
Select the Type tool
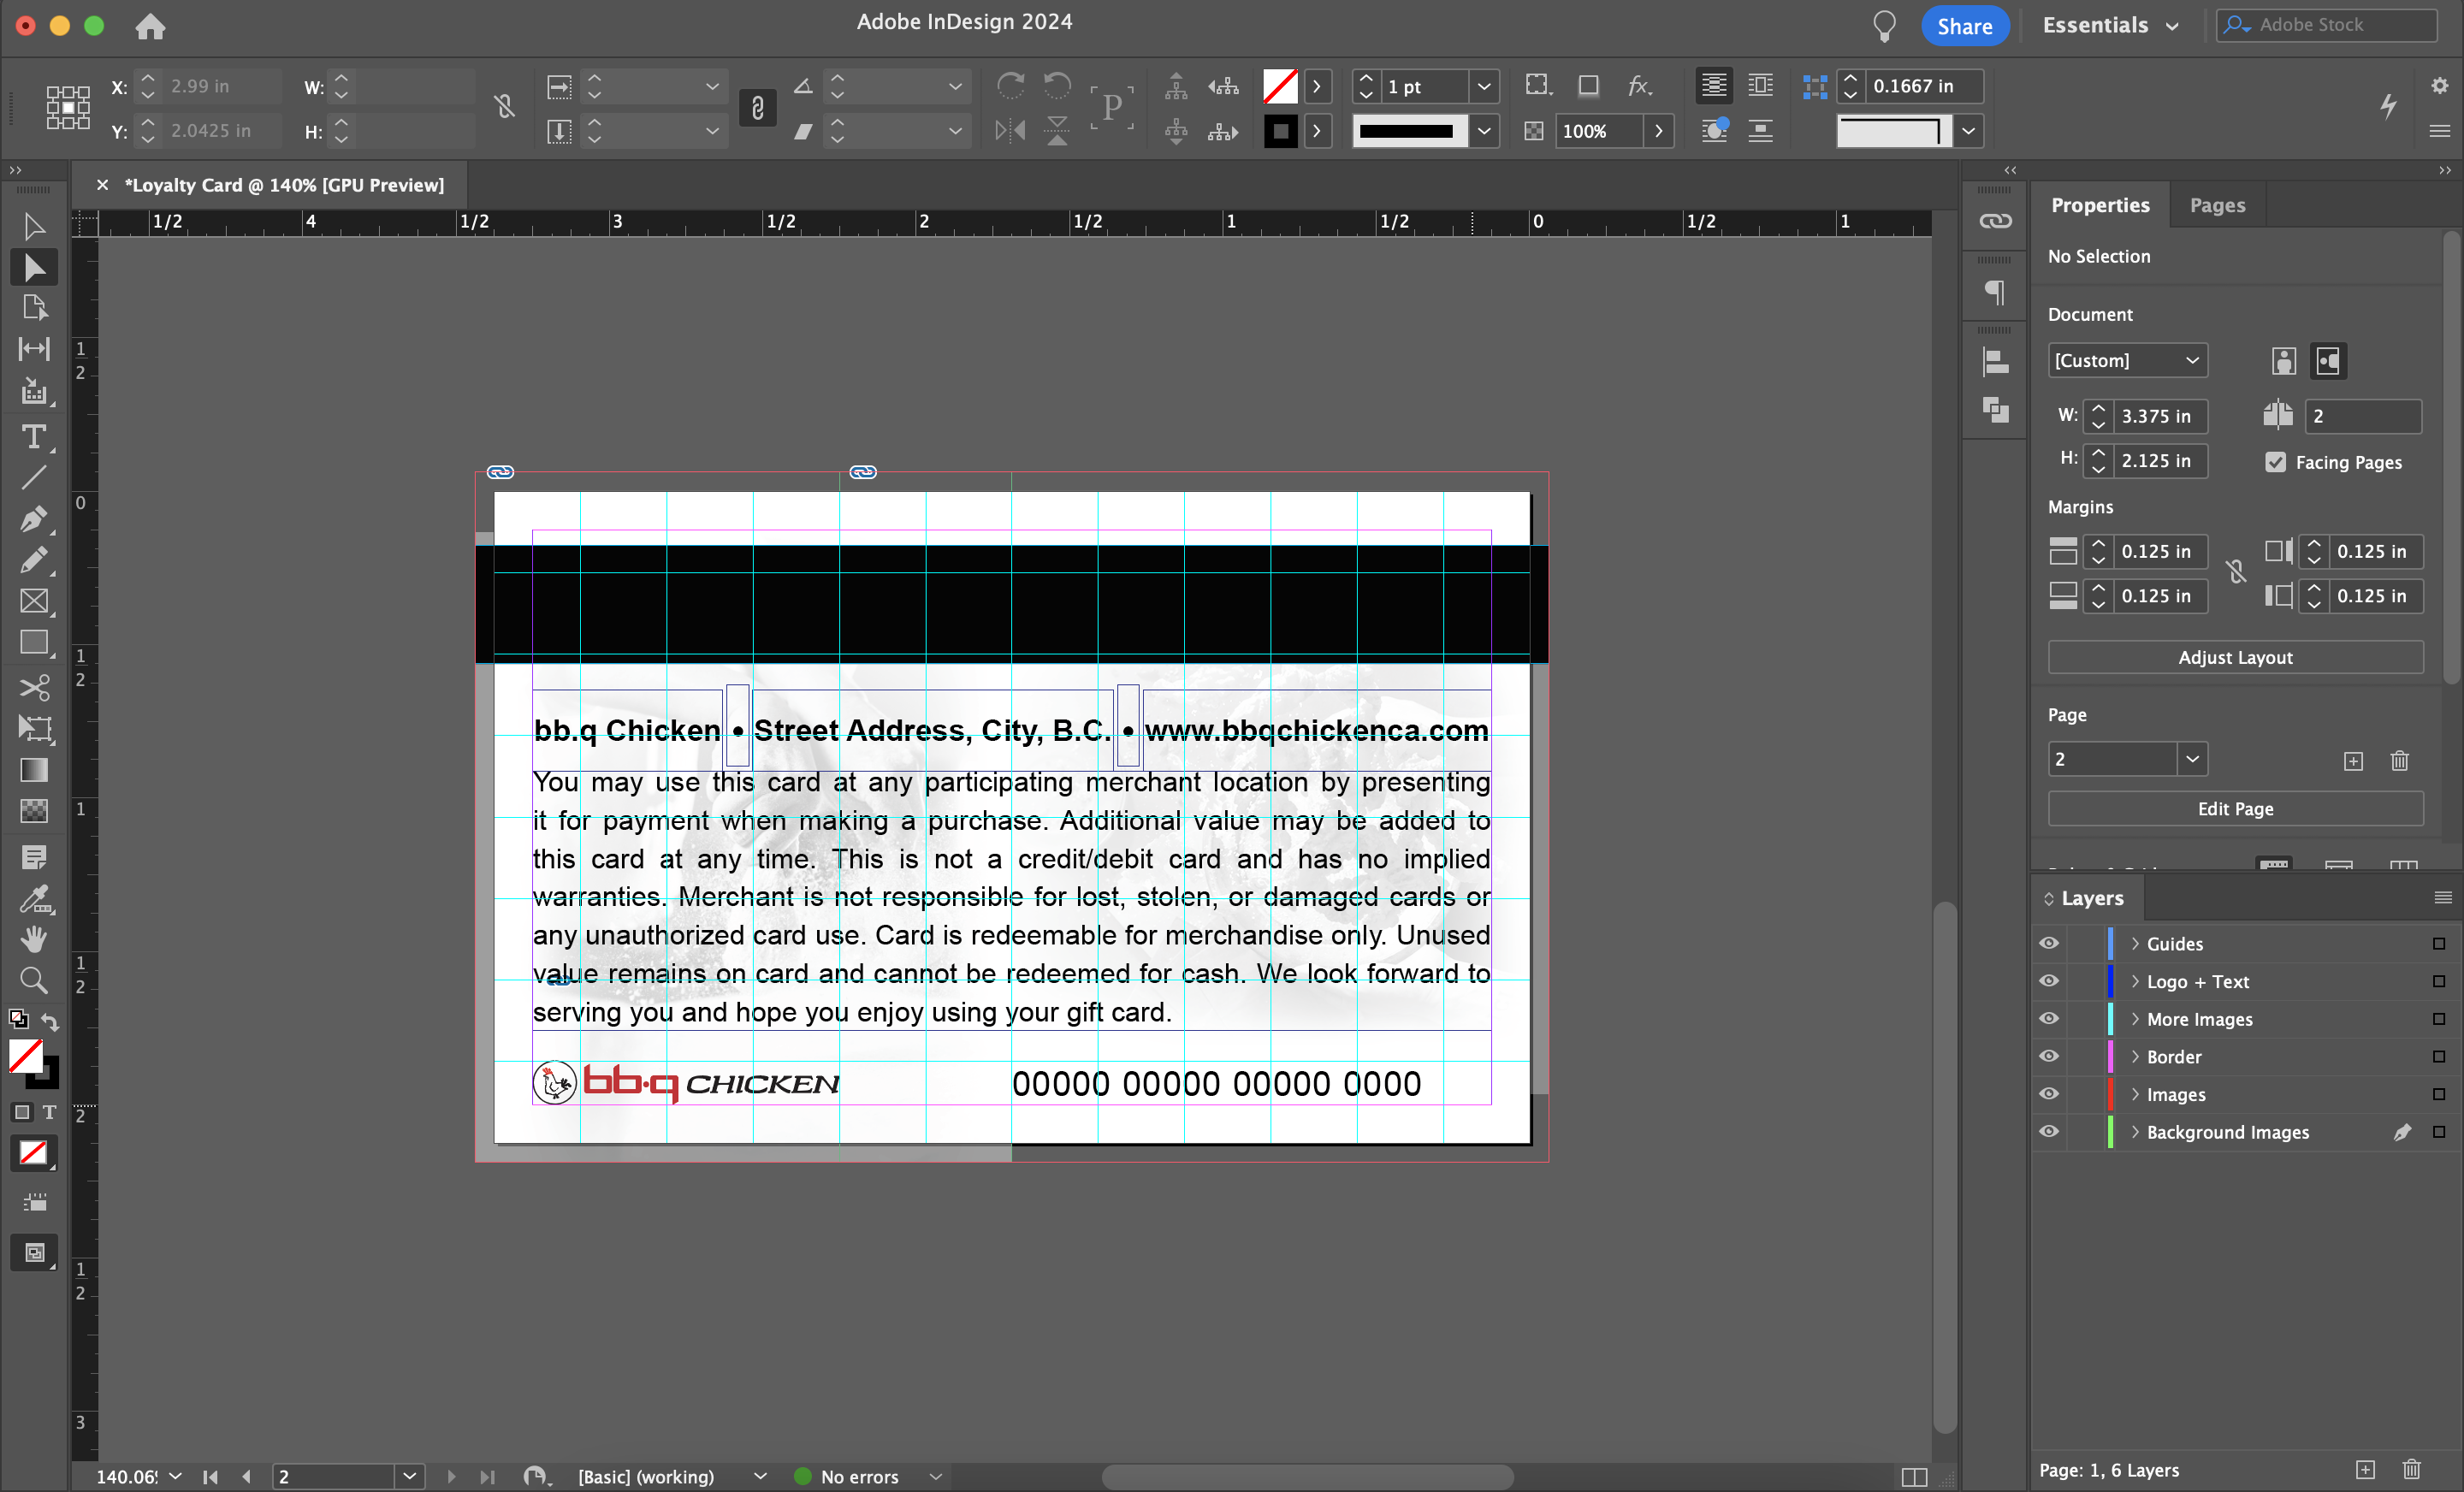33,437
